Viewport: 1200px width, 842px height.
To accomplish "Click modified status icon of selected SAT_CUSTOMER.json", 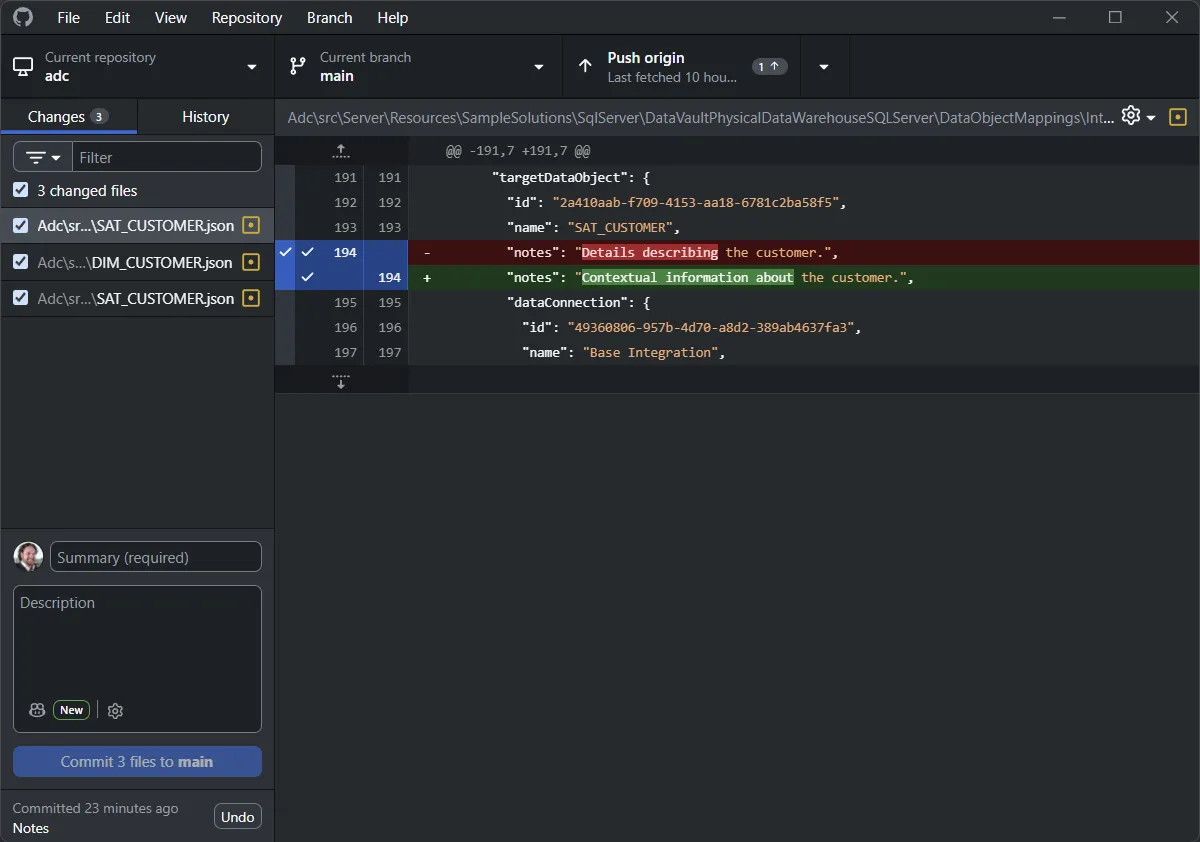I will (x=251, y=226).
